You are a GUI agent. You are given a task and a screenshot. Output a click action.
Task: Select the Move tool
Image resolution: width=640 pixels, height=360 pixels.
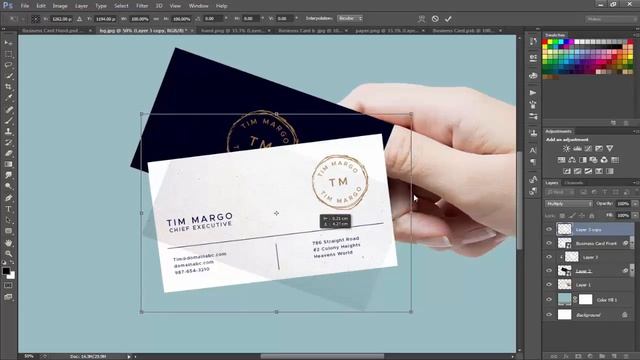[8, 43]
